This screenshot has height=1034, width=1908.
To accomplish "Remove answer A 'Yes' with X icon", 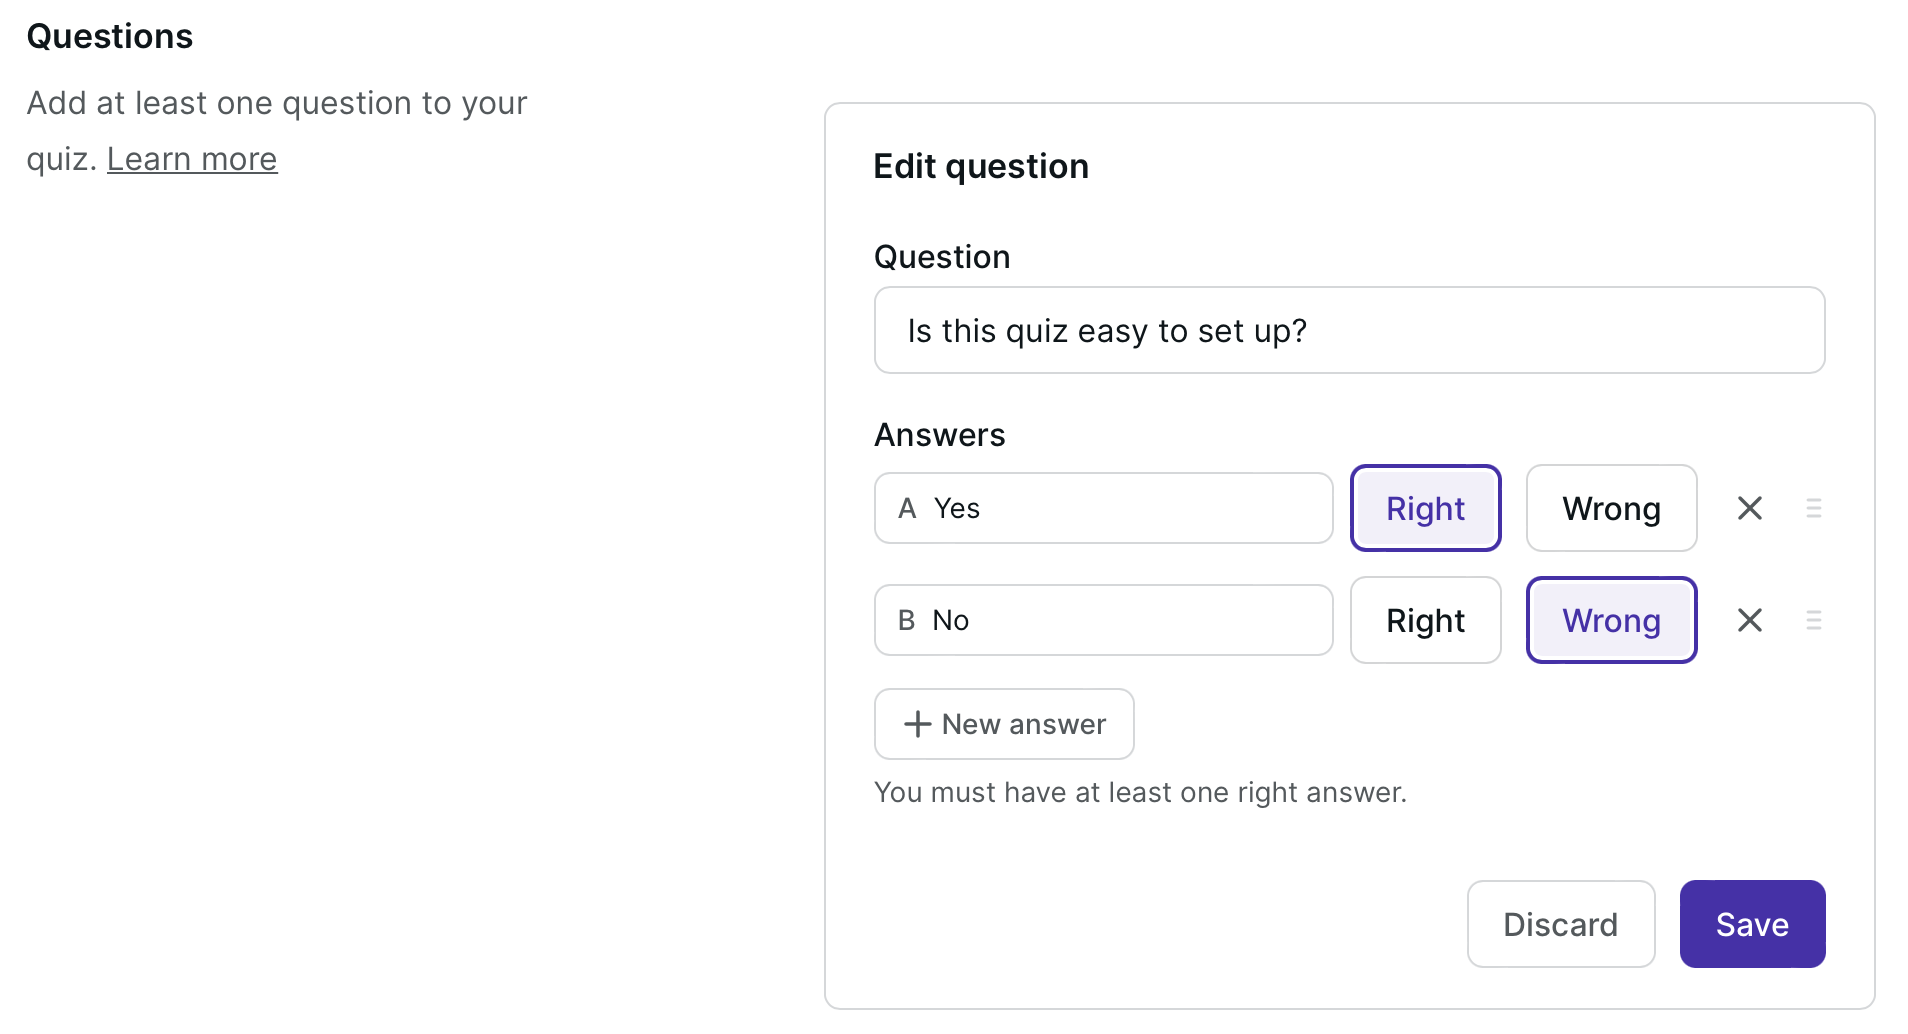I will click(x=1749, y=508).
